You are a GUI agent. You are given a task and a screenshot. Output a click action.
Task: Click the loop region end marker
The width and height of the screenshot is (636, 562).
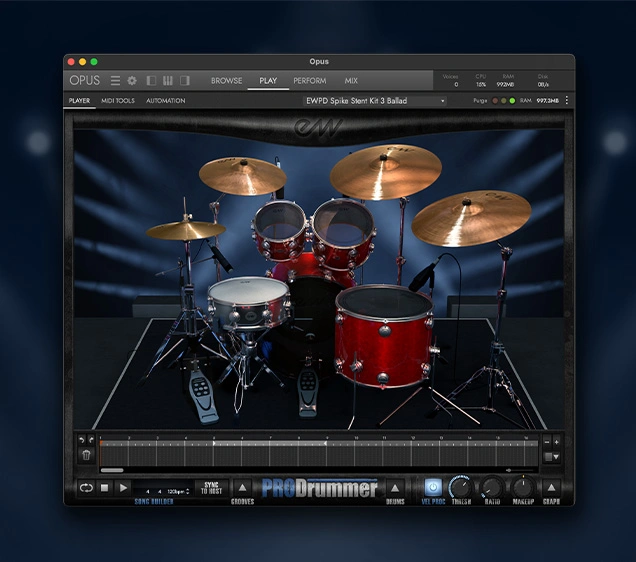[x=325, y=444]
